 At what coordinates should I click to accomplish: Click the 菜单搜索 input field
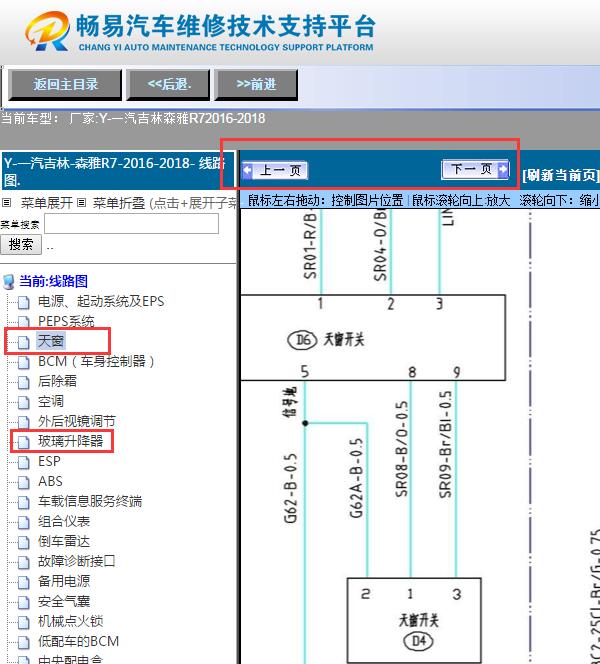pyautogui.click(x=132, y=224)
